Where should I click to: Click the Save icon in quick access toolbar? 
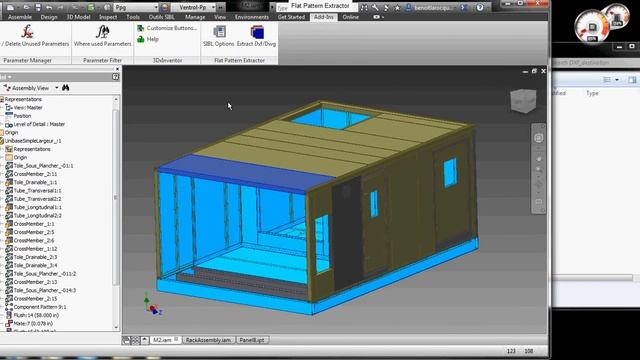38,7
